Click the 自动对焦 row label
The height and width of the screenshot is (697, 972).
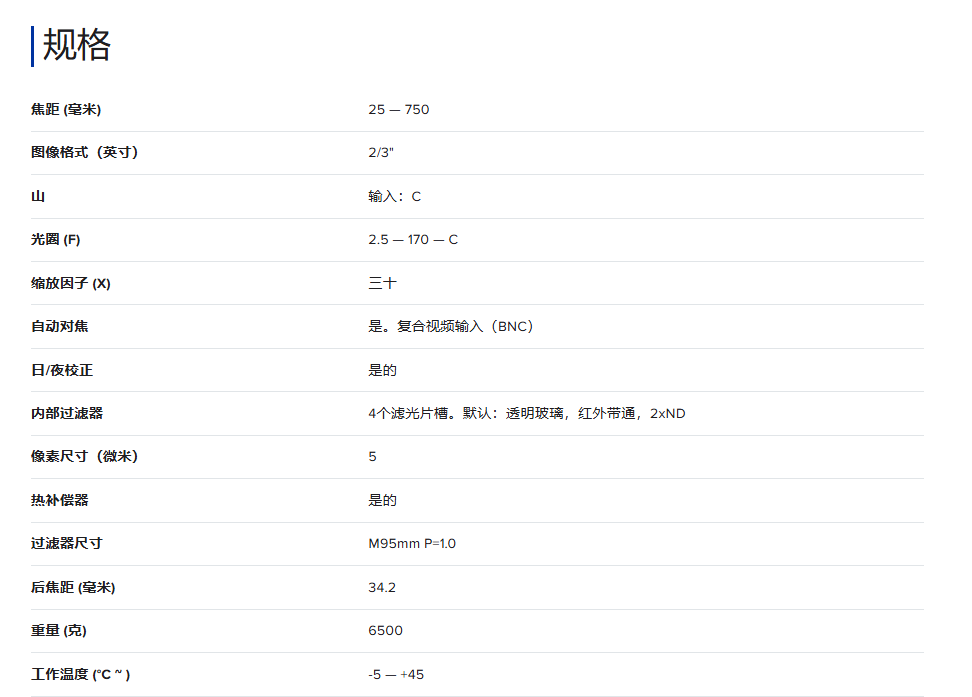tap(59, 326)
